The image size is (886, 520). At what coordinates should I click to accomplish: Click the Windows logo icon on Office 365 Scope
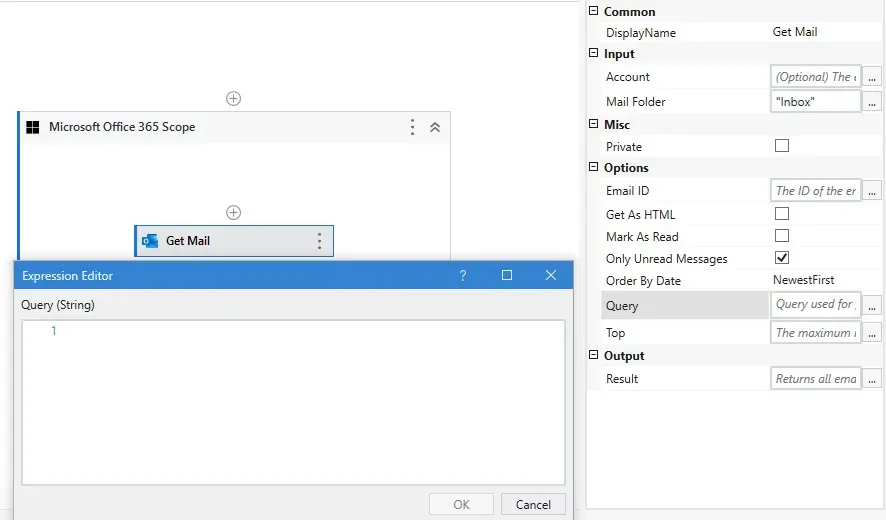33,127
